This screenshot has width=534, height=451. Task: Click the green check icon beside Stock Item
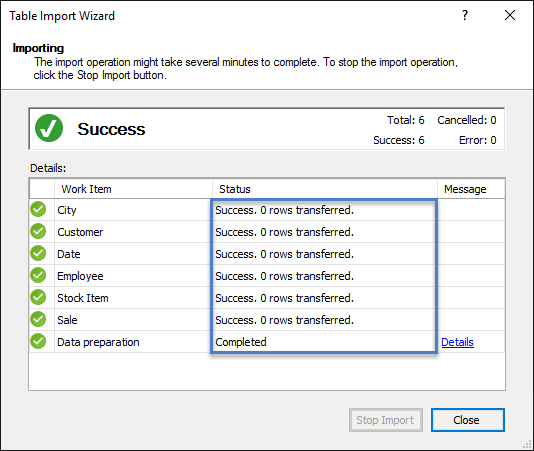click(38, 297)
